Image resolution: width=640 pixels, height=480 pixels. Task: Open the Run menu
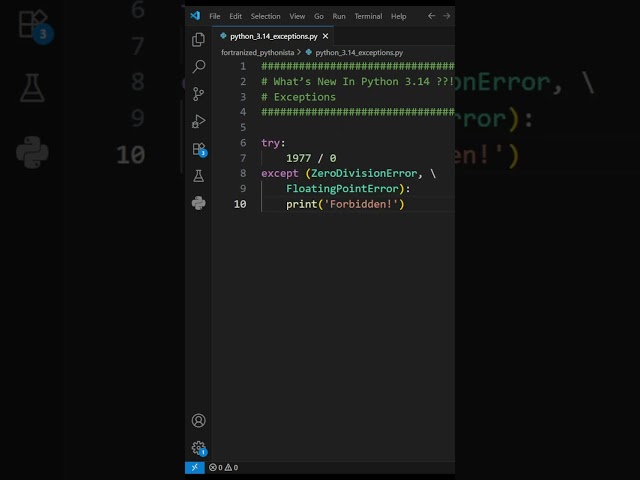339,16
